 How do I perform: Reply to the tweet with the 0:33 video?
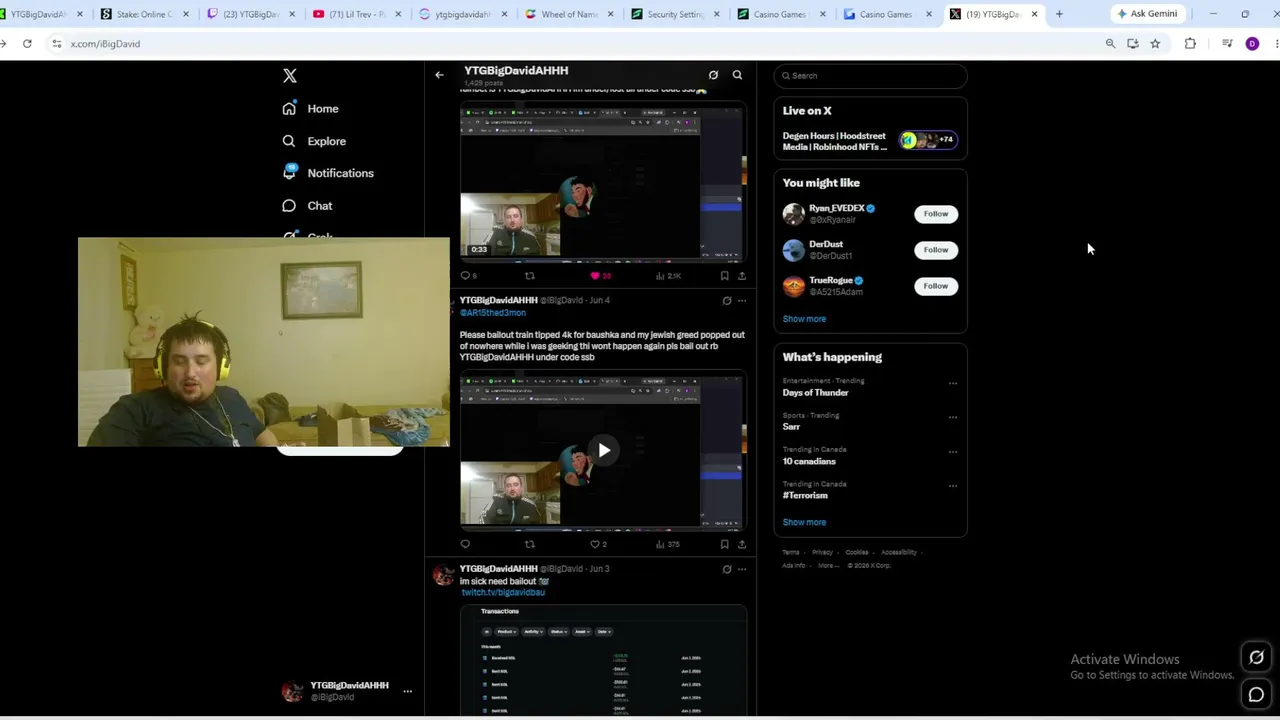[465, 276]
